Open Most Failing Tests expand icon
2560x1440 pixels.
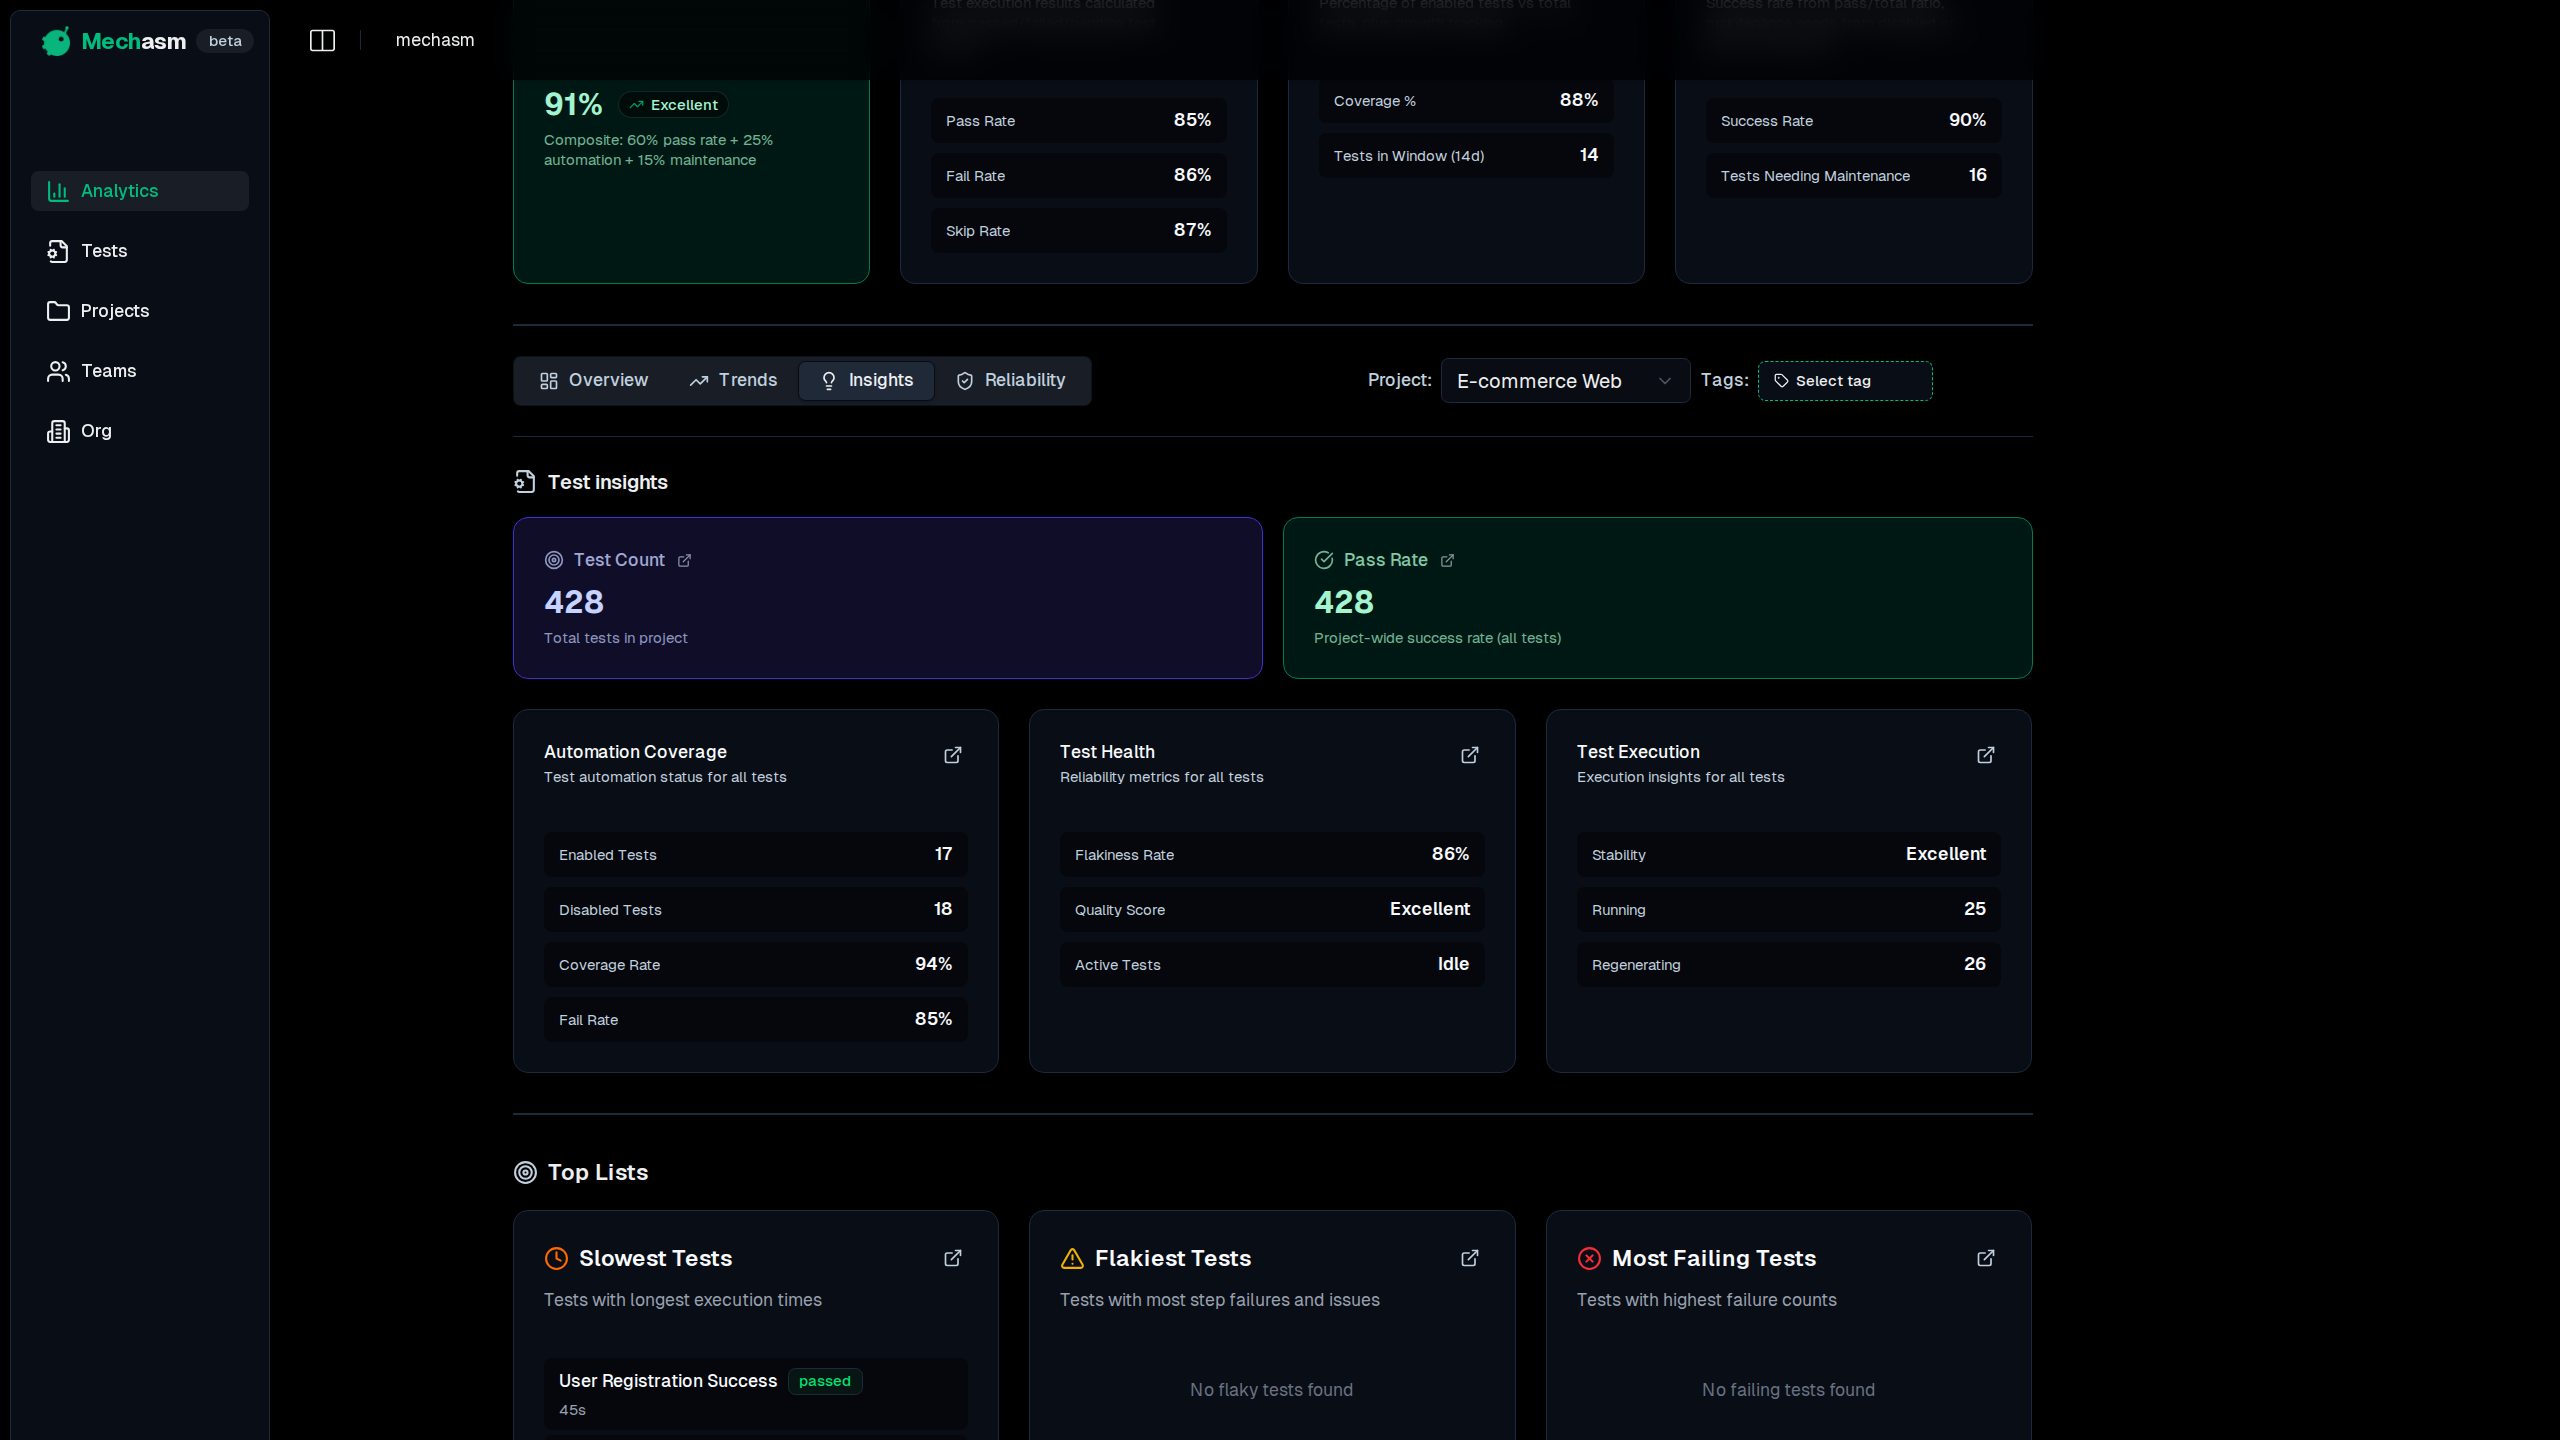click(x=1985, y=1258)
